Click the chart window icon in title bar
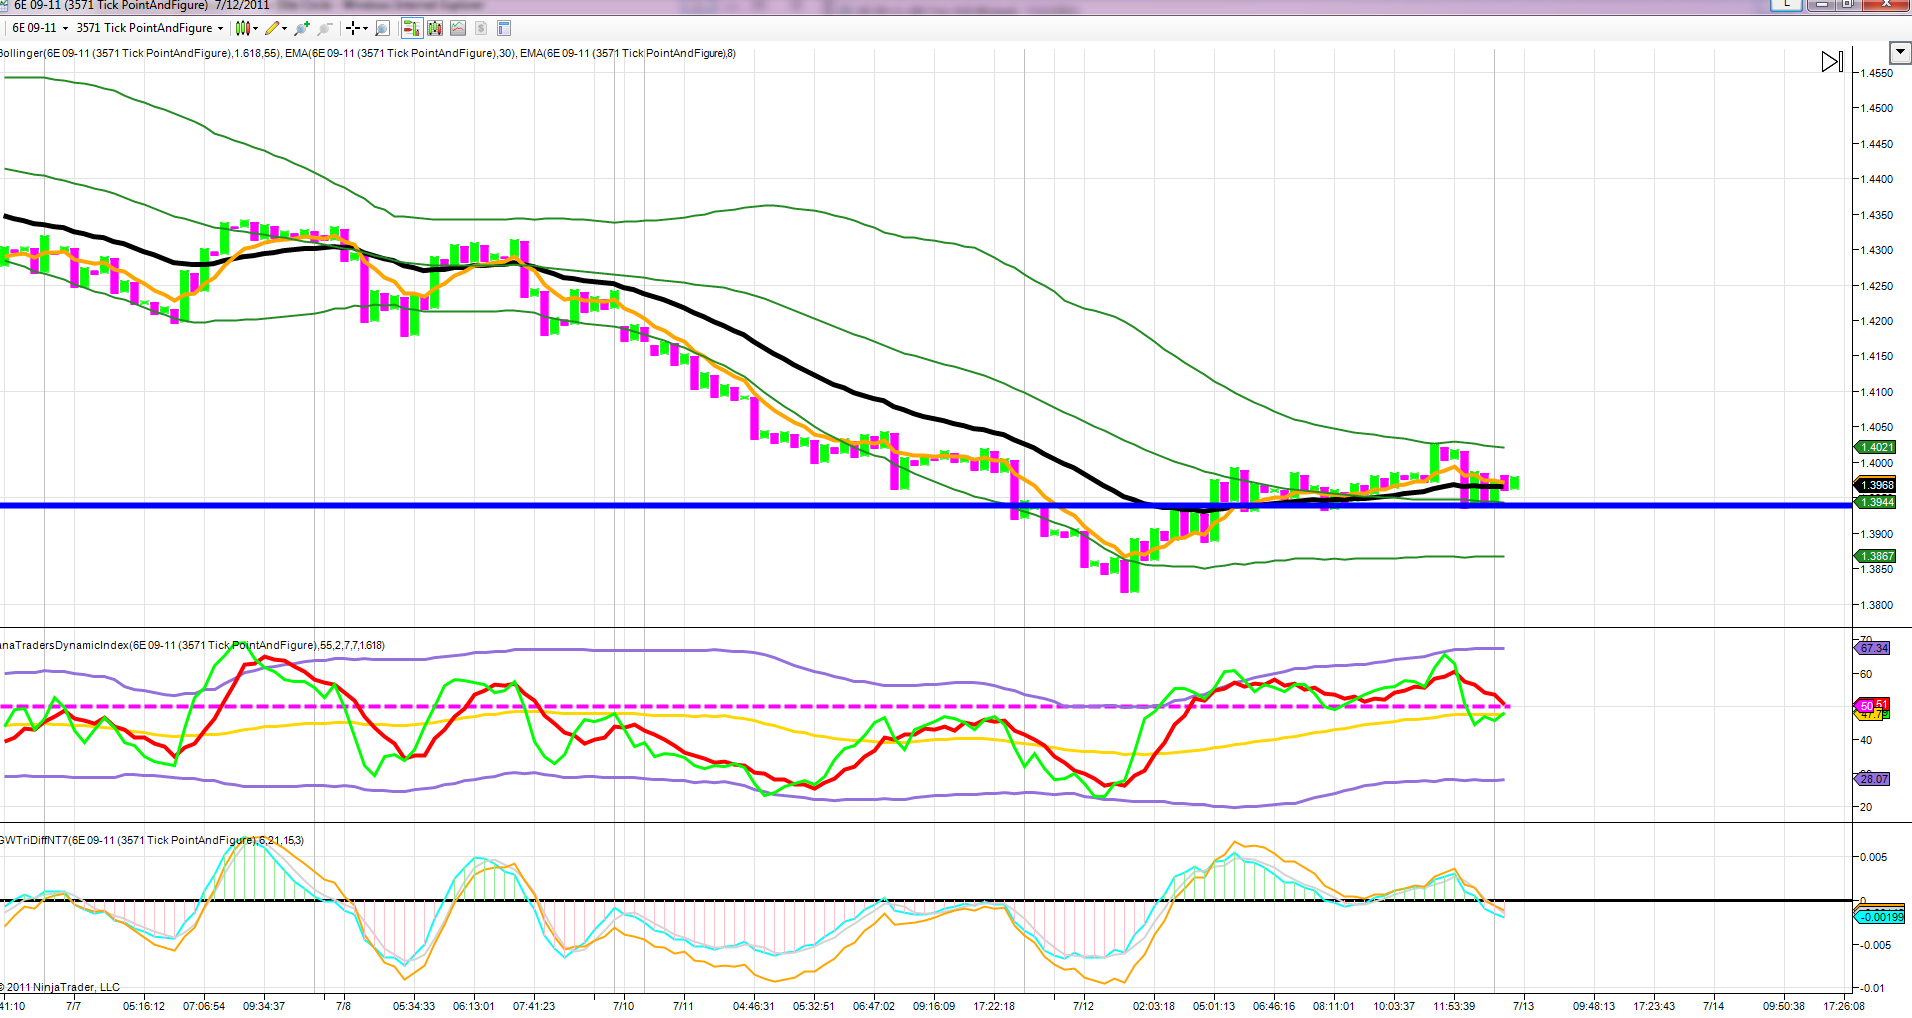1912x1018 pixels. click(4, 5)
